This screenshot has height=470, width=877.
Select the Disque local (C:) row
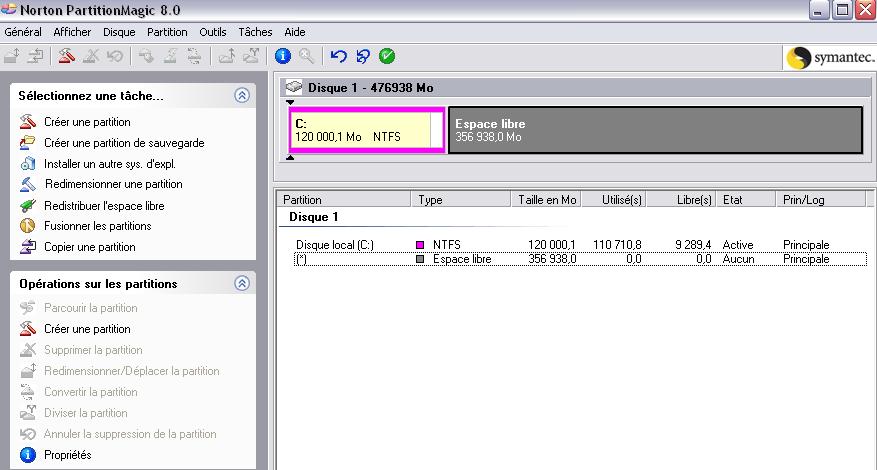click(580, 245)
